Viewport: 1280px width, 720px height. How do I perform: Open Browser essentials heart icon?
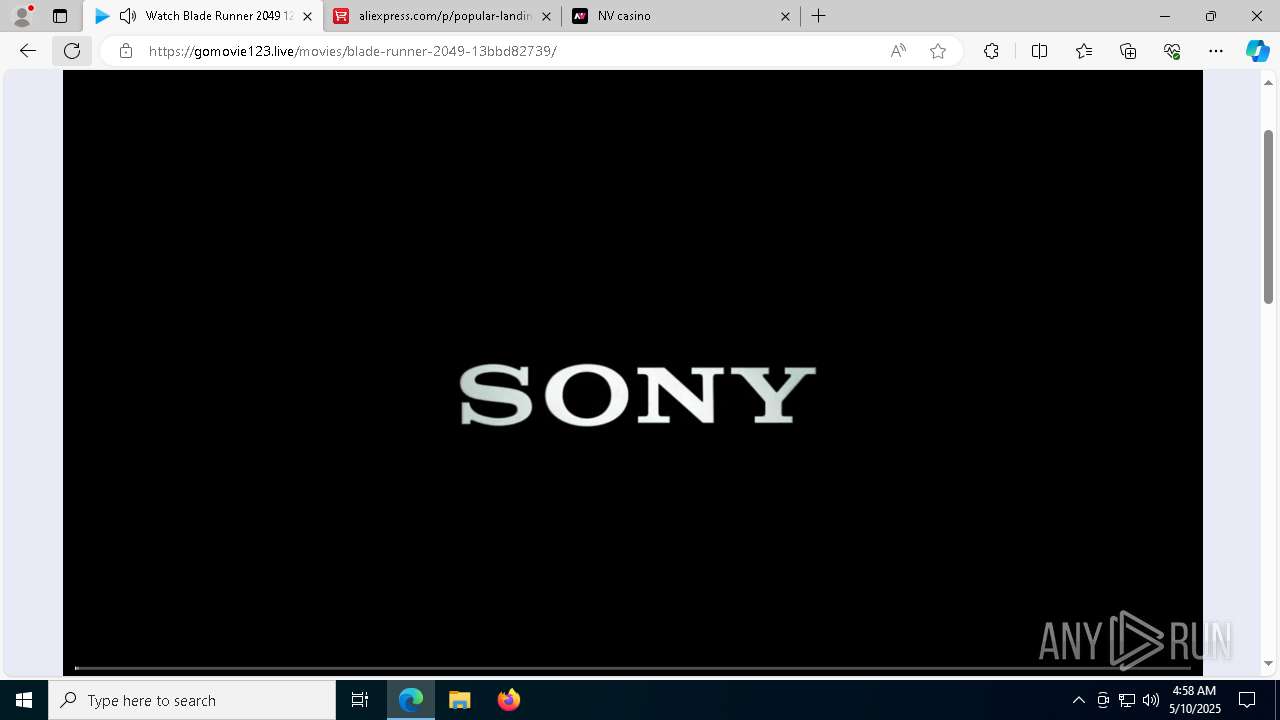point(1172,51)
